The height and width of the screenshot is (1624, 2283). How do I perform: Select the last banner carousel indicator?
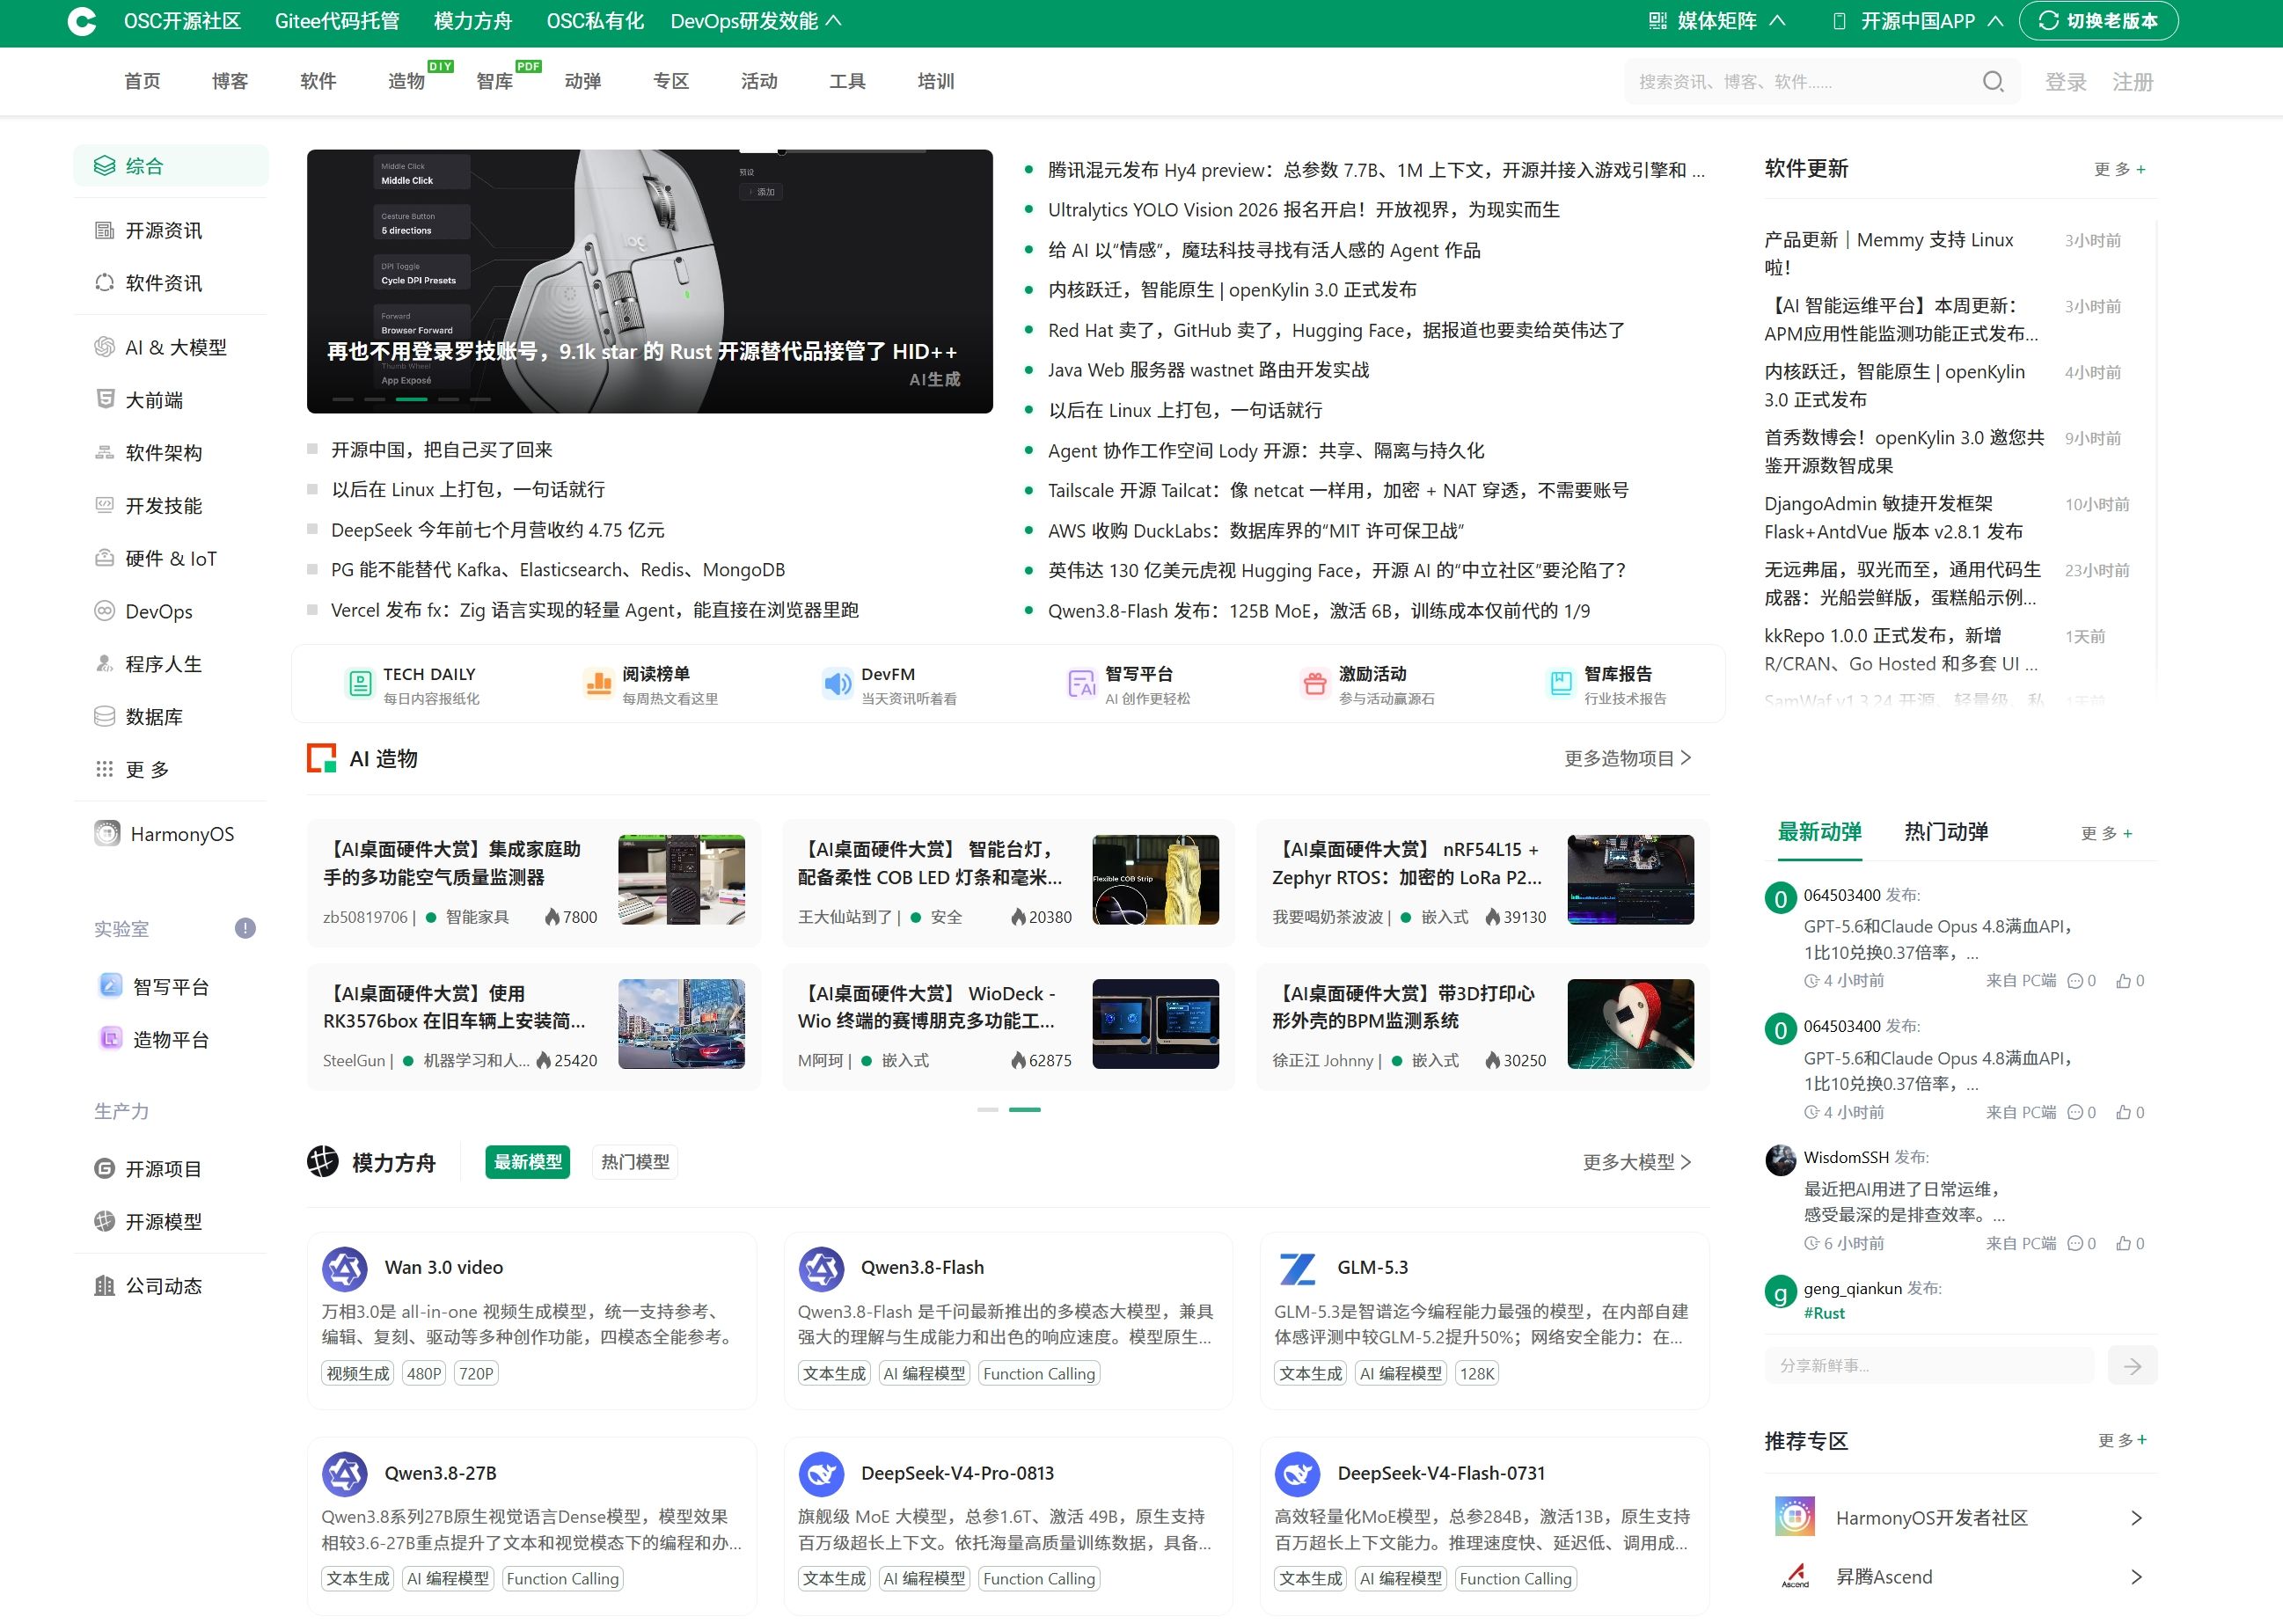tap(480, 399)
